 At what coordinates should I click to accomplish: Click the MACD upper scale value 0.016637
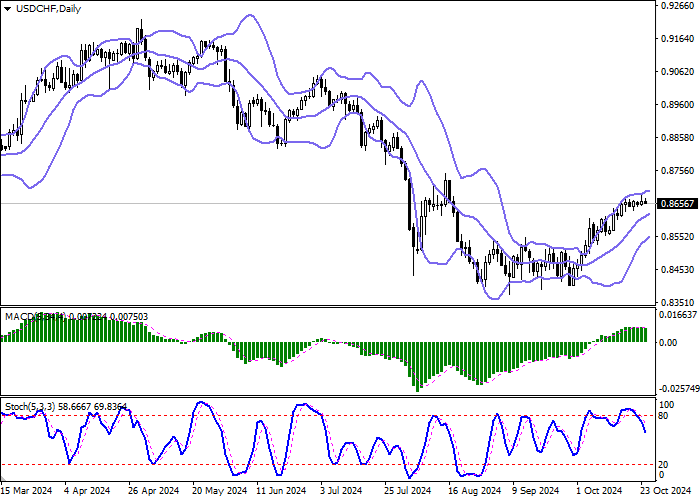click(678, 315)
